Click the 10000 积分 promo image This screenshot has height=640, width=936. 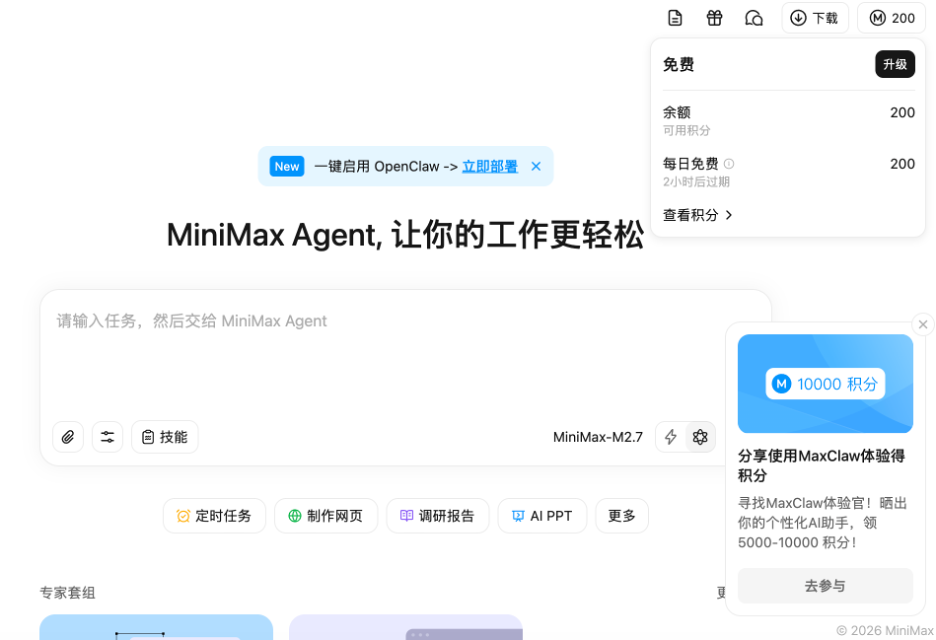click(825, 383)
